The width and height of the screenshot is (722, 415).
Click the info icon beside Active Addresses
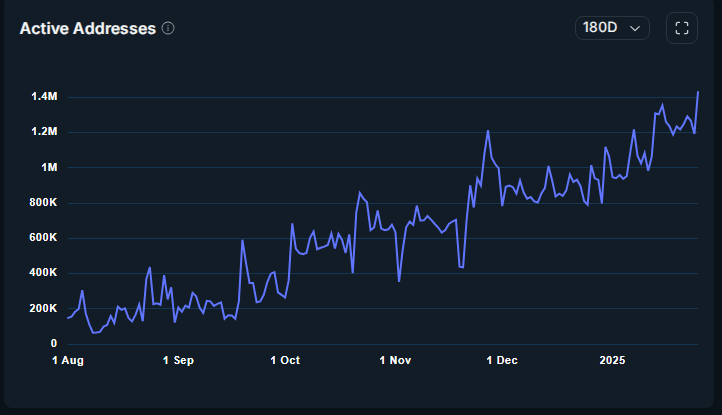(168, 28)
